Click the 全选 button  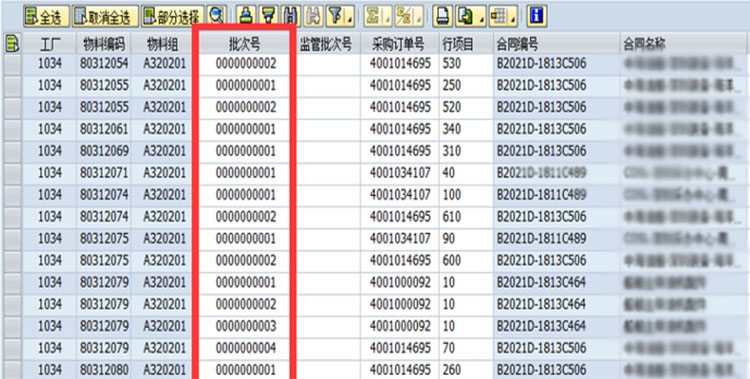[x=46, y=17]
